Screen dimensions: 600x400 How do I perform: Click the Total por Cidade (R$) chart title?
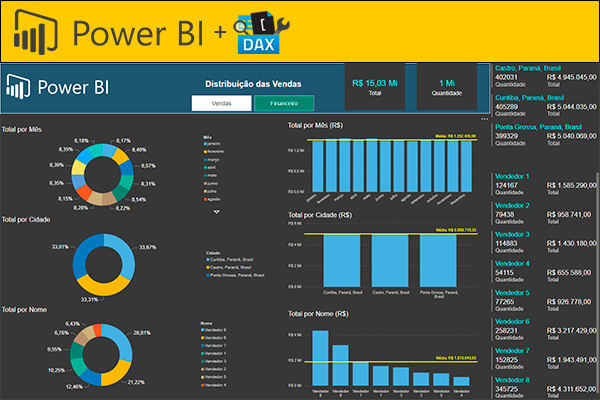320,215
